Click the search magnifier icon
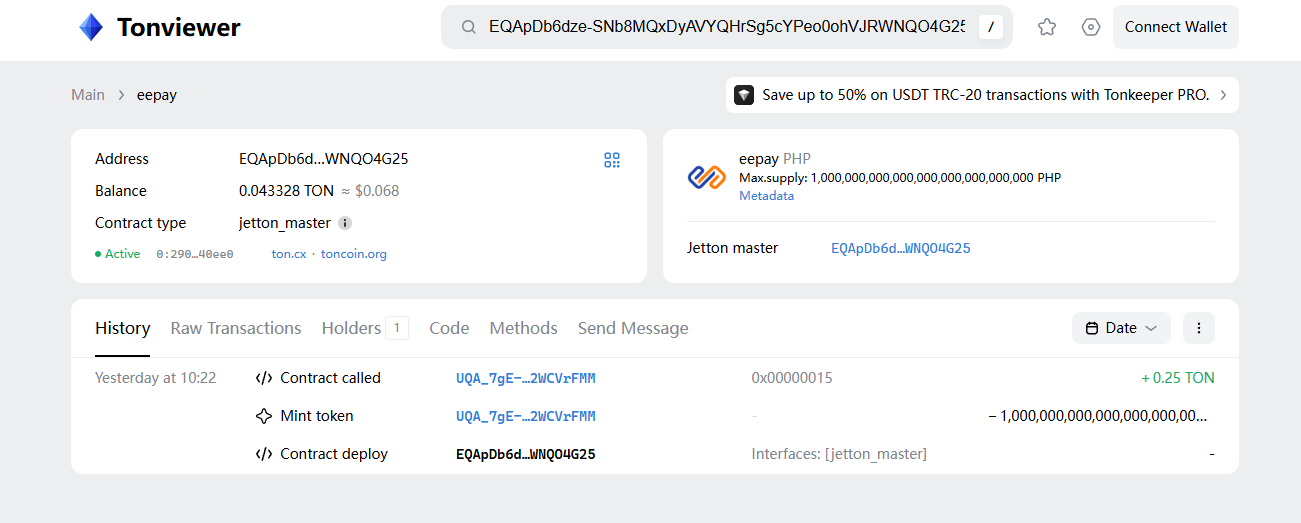The width and height of the screenshot is (1301, 523). pyautogui.click(x=468, y=27)
